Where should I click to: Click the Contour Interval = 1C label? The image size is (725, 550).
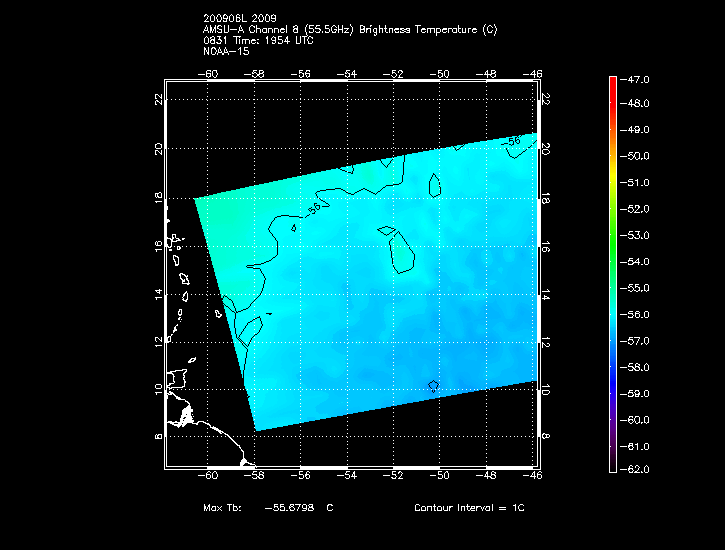(x=469, y=508)
